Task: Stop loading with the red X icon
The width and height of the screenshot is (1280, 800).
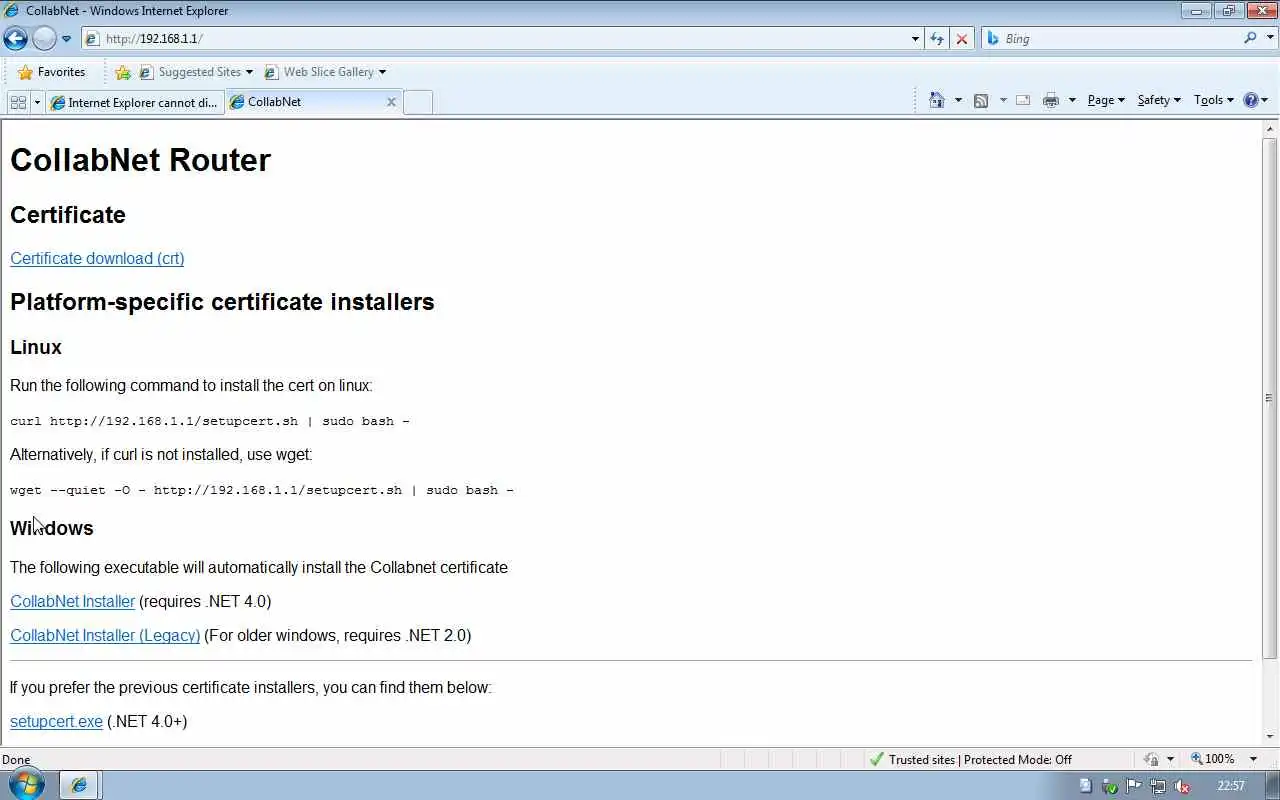Action: click(x=962, y=38)
